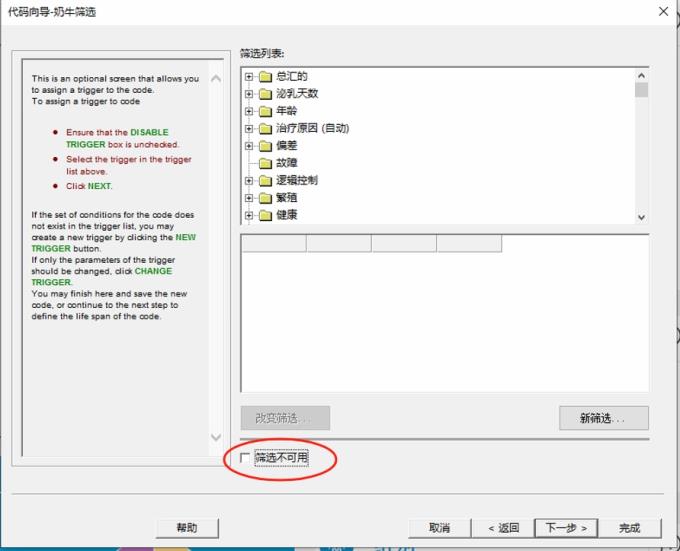This screenshot has width=680, height=551.
Task: Expand the 总汇的 folder node
Action: (248, 77)
